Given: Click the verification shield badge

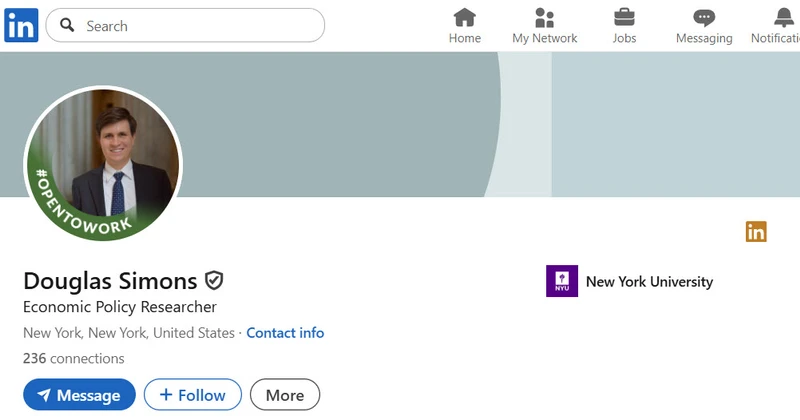Looking at the screenshot, I should coord(213,280).
